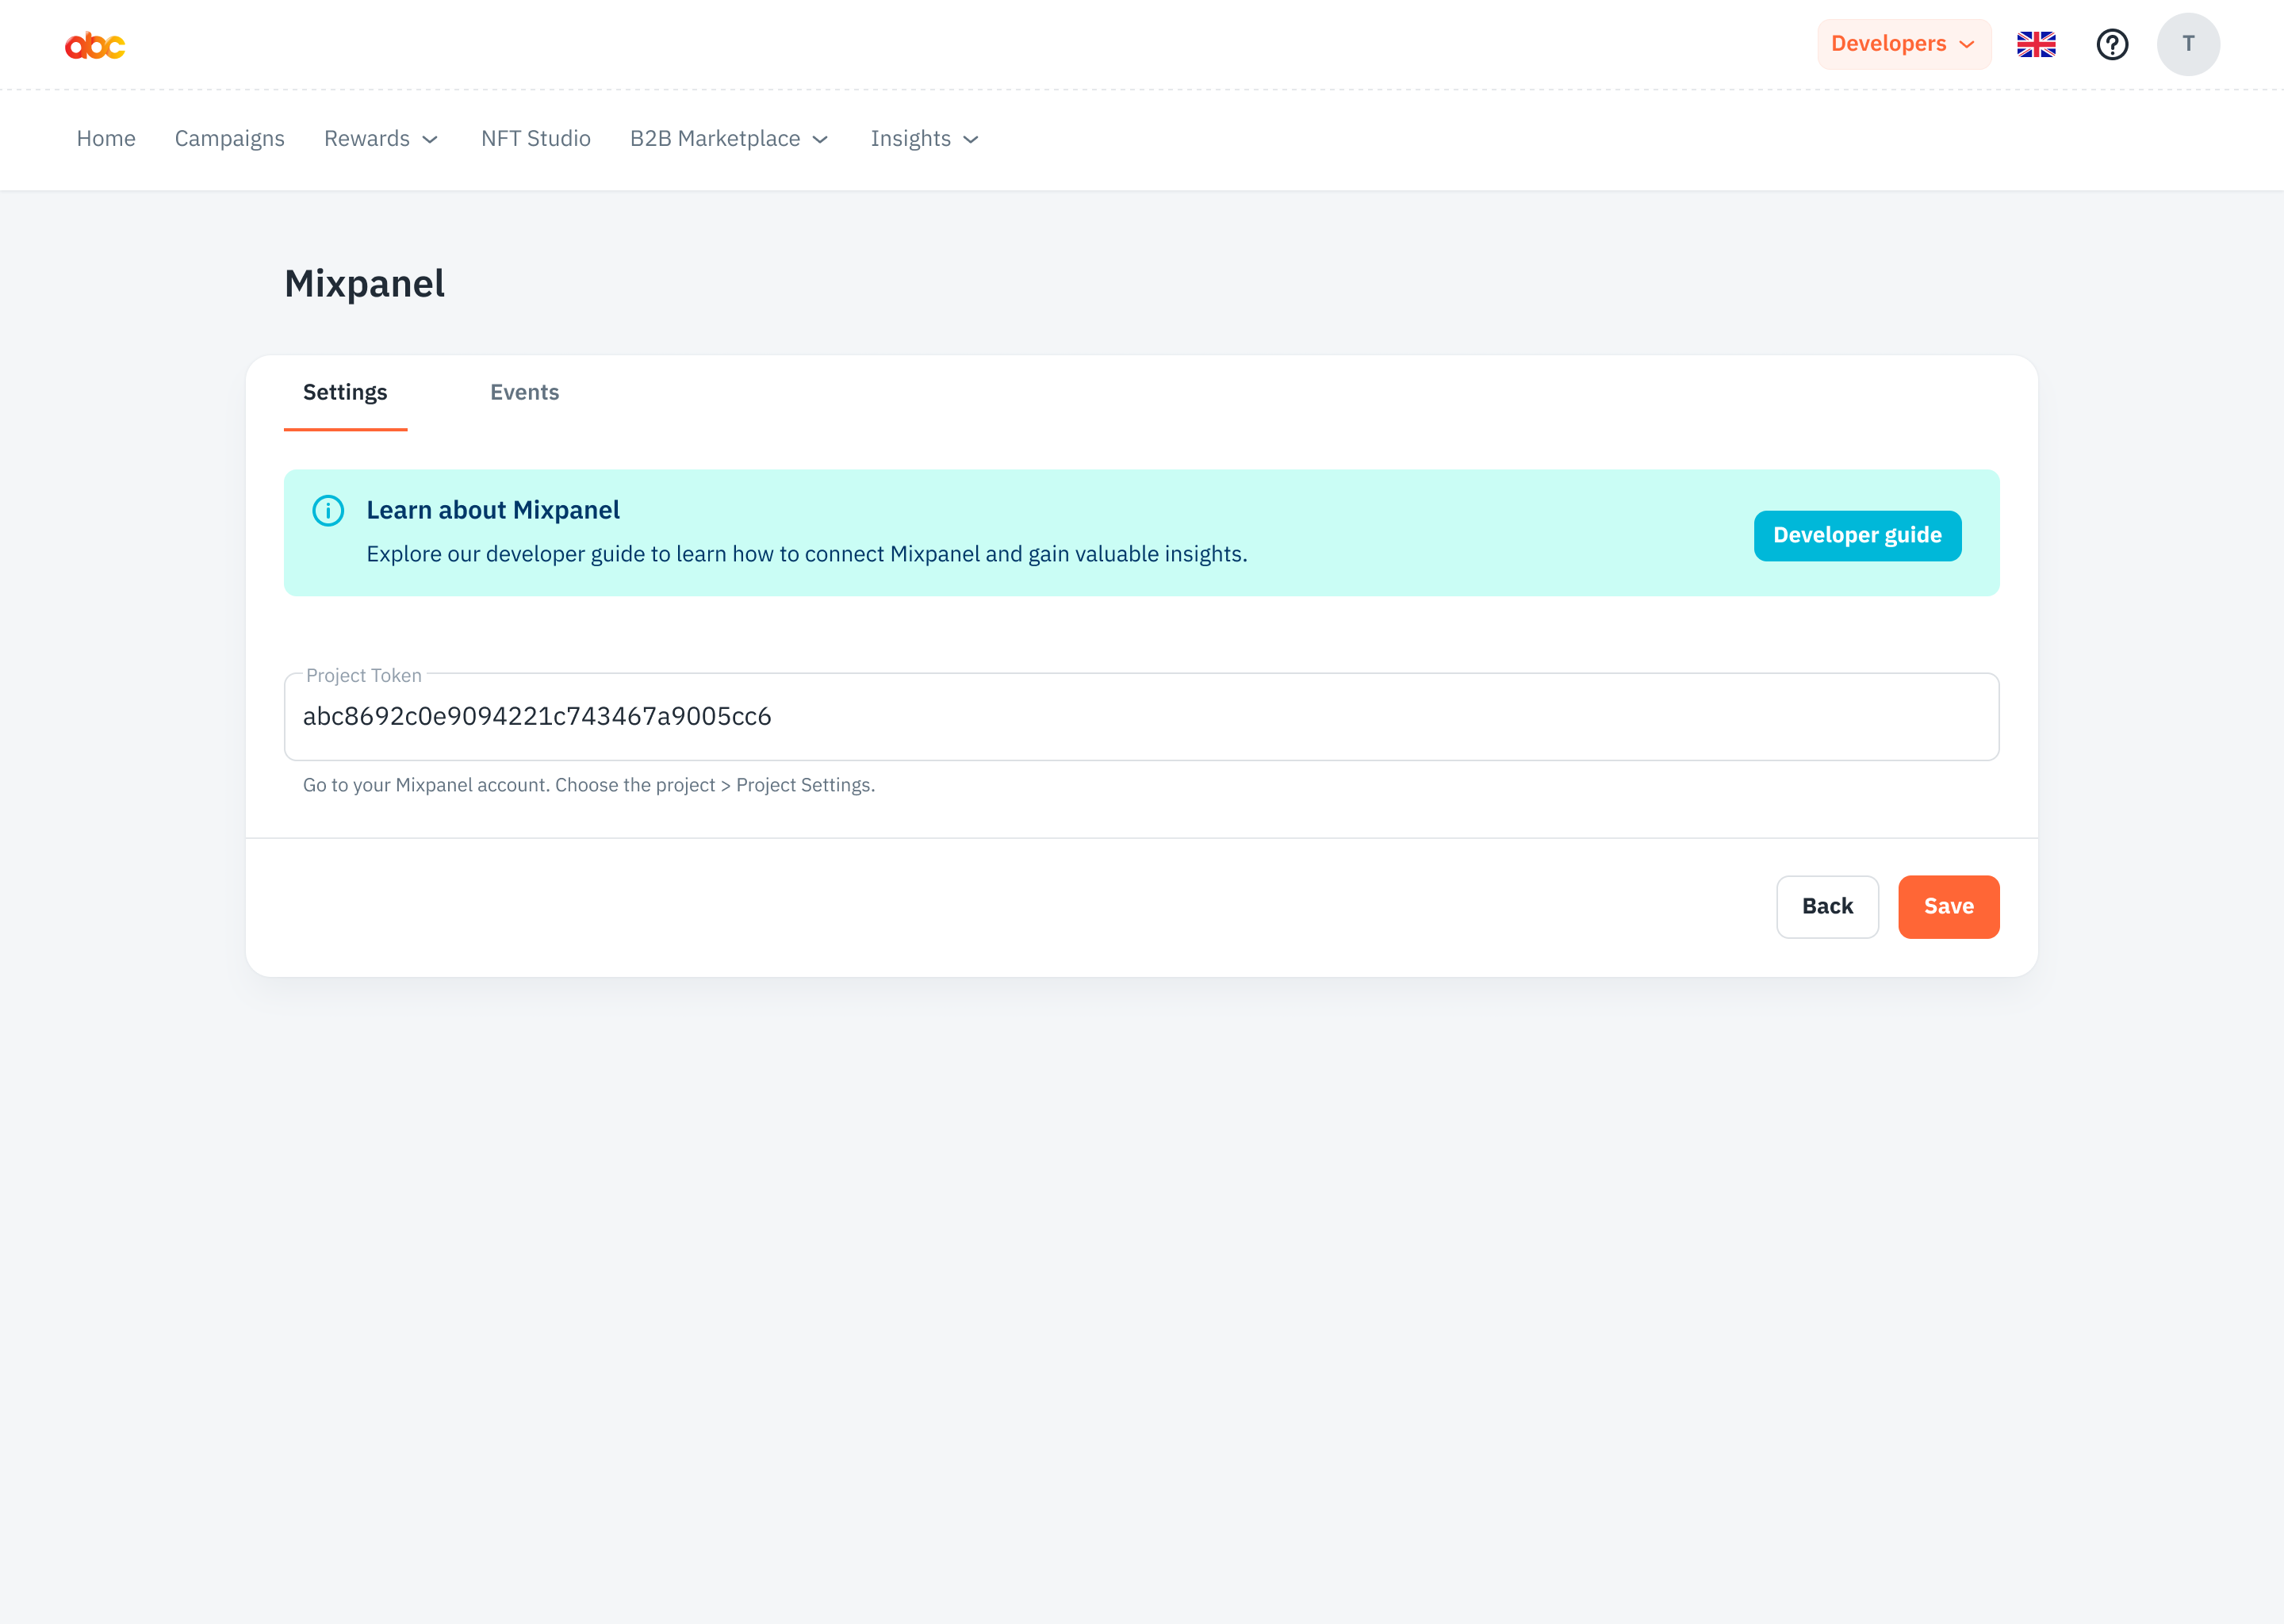This screenshot has height=1624, width=2284.
Task: Click the Back button
Action: [x=1827, y=906]
